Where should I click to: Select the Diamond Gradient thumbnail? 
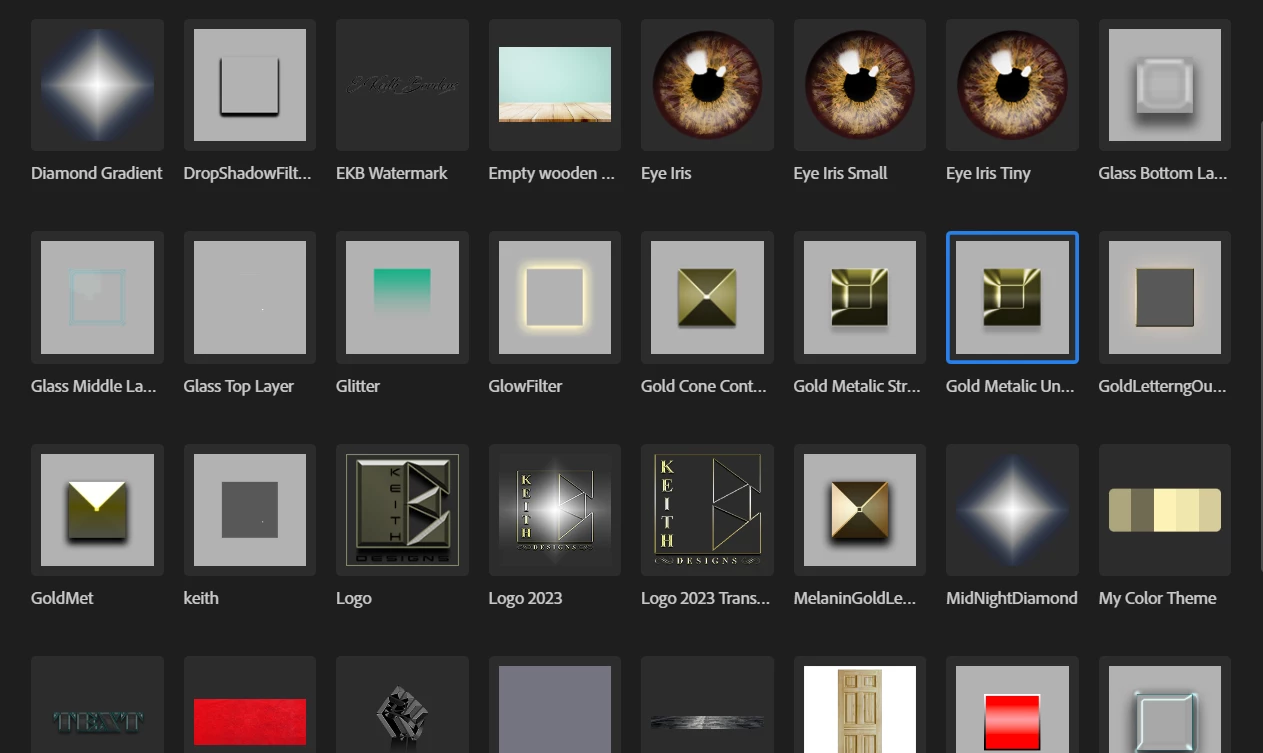click(97, 85)
